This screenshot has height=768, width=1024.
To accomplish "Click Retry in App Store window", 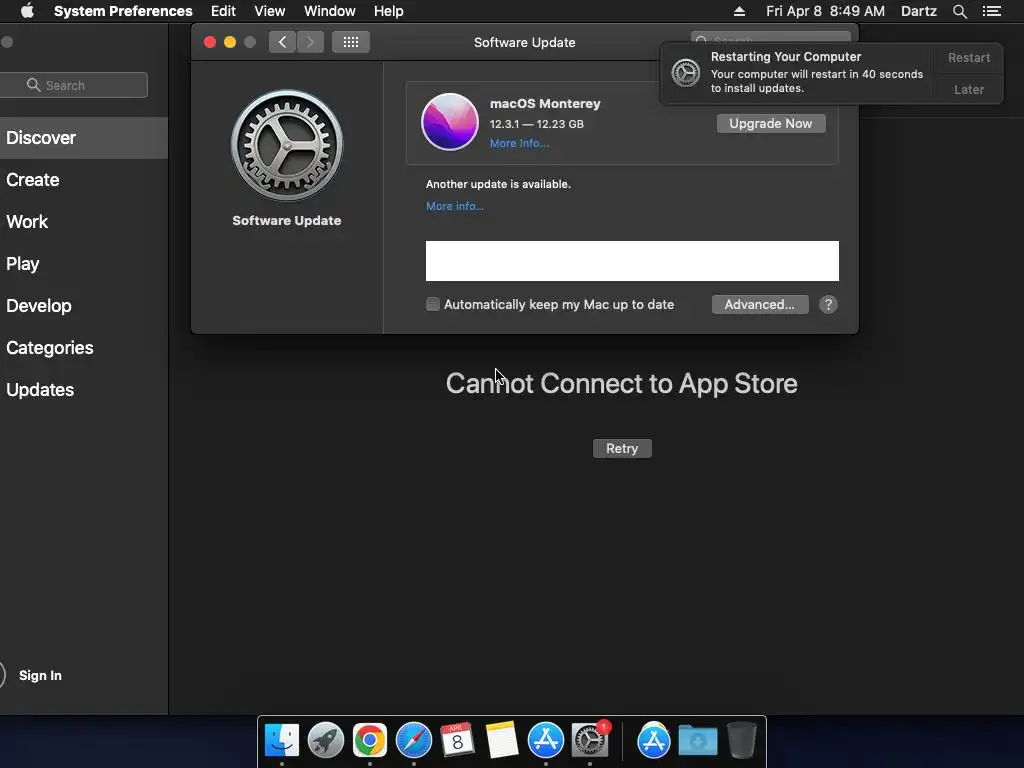I will point(622,449).
